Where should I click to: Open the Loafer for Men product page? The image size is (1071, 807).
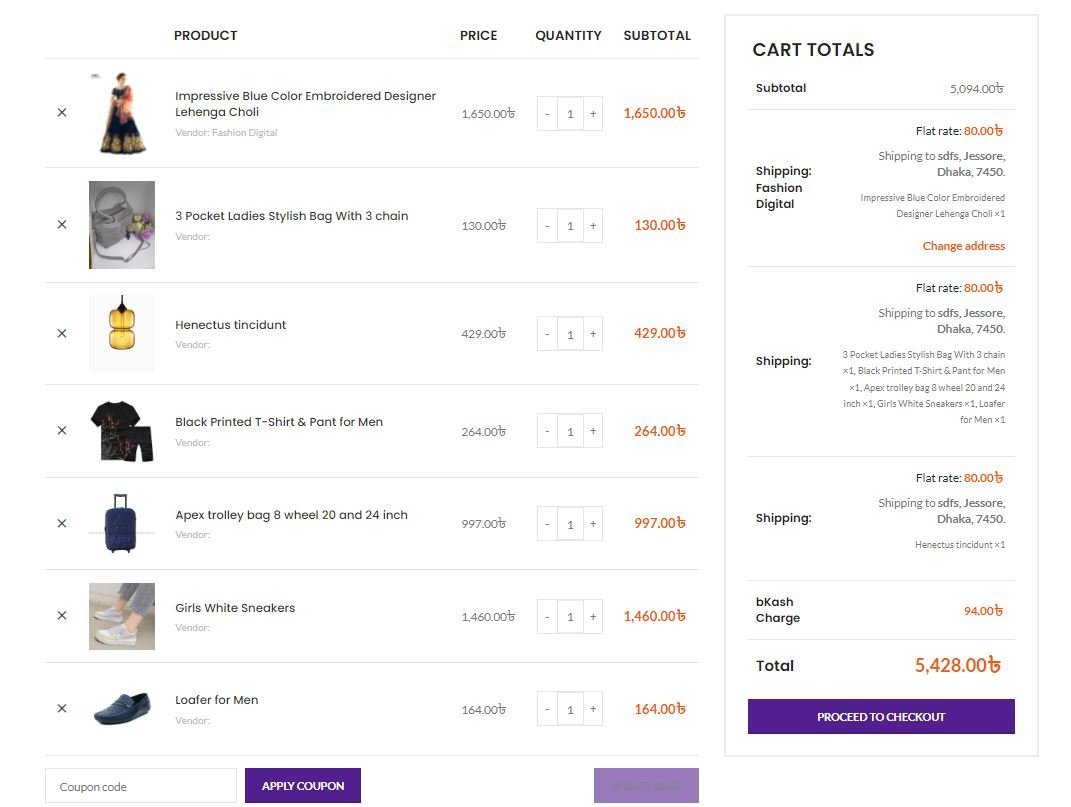point(217,699)
